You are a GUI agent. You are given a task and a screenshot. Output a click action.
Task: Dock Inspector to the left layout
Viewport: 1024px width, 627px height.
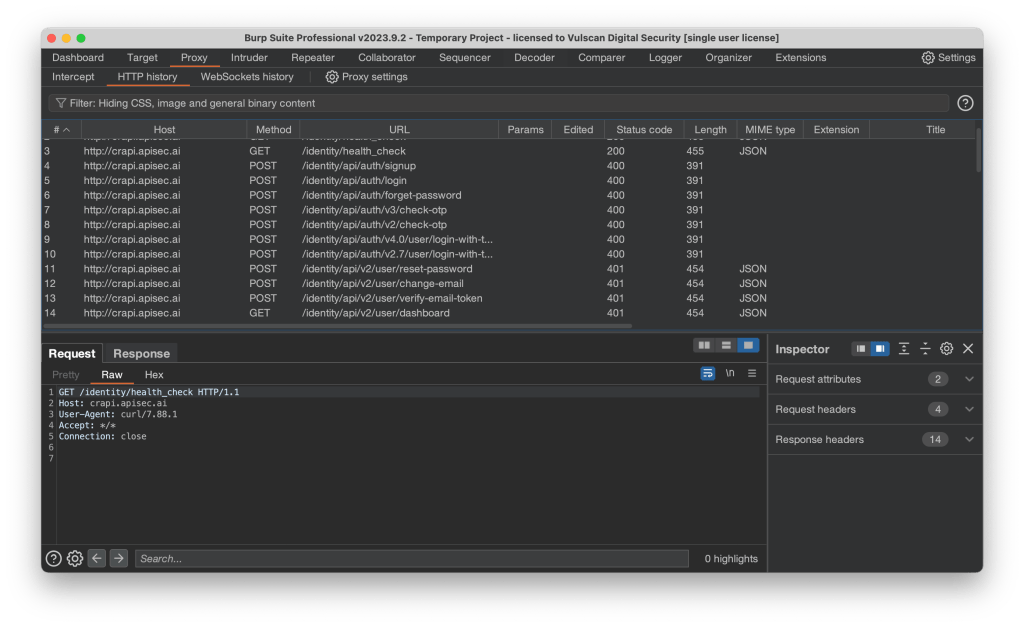(x=861, y=349)
